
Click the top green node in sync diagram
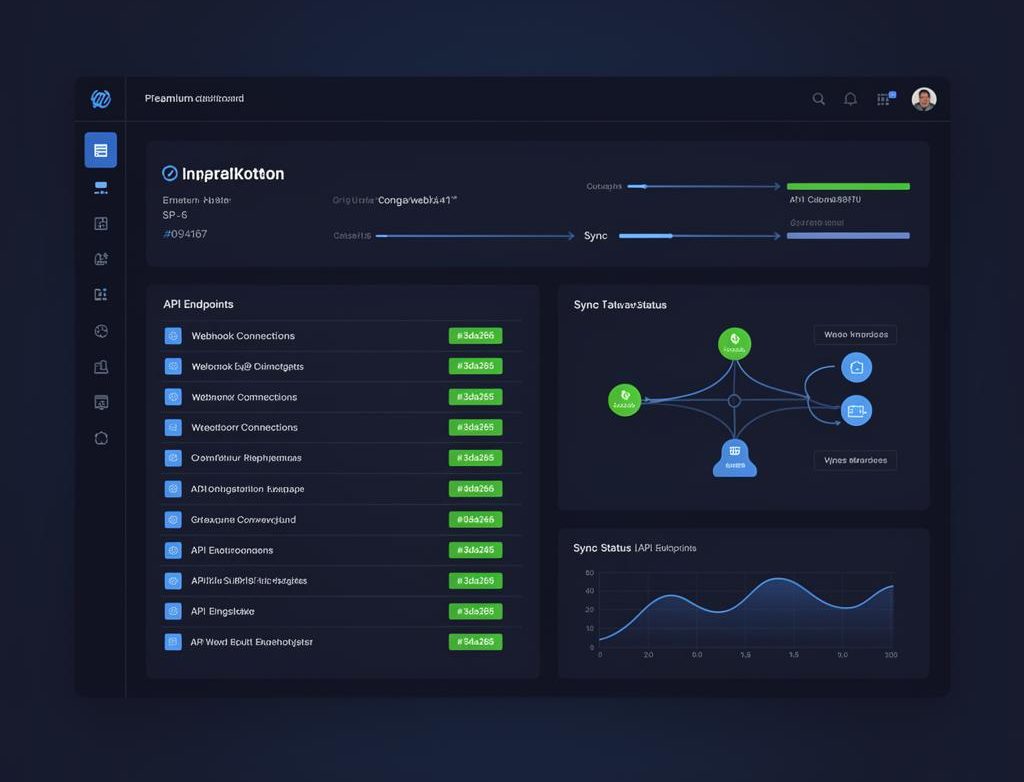tap(734, 343)
